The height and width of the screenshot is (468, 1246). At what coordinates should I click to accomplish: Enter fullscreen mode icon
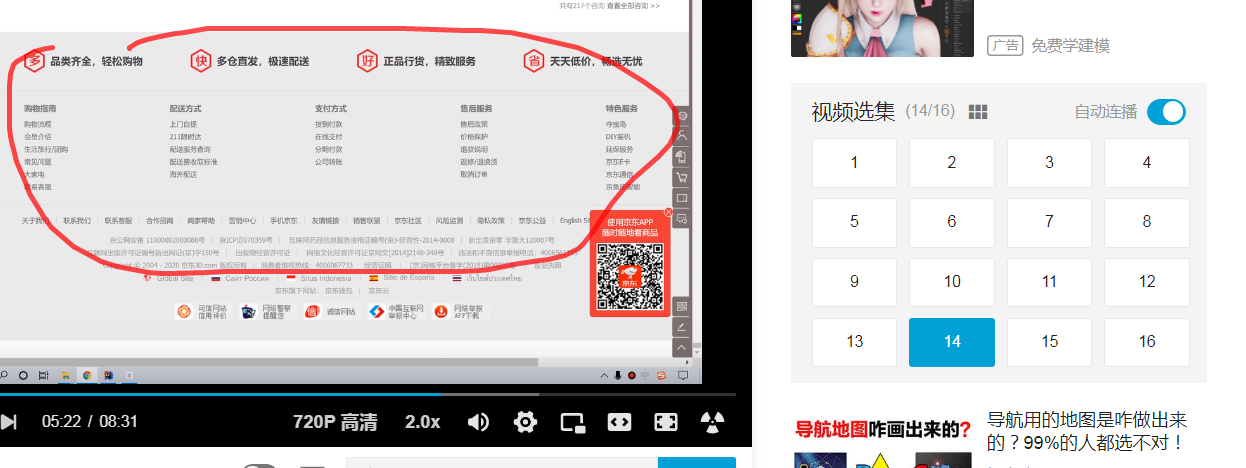pos(666,421)
